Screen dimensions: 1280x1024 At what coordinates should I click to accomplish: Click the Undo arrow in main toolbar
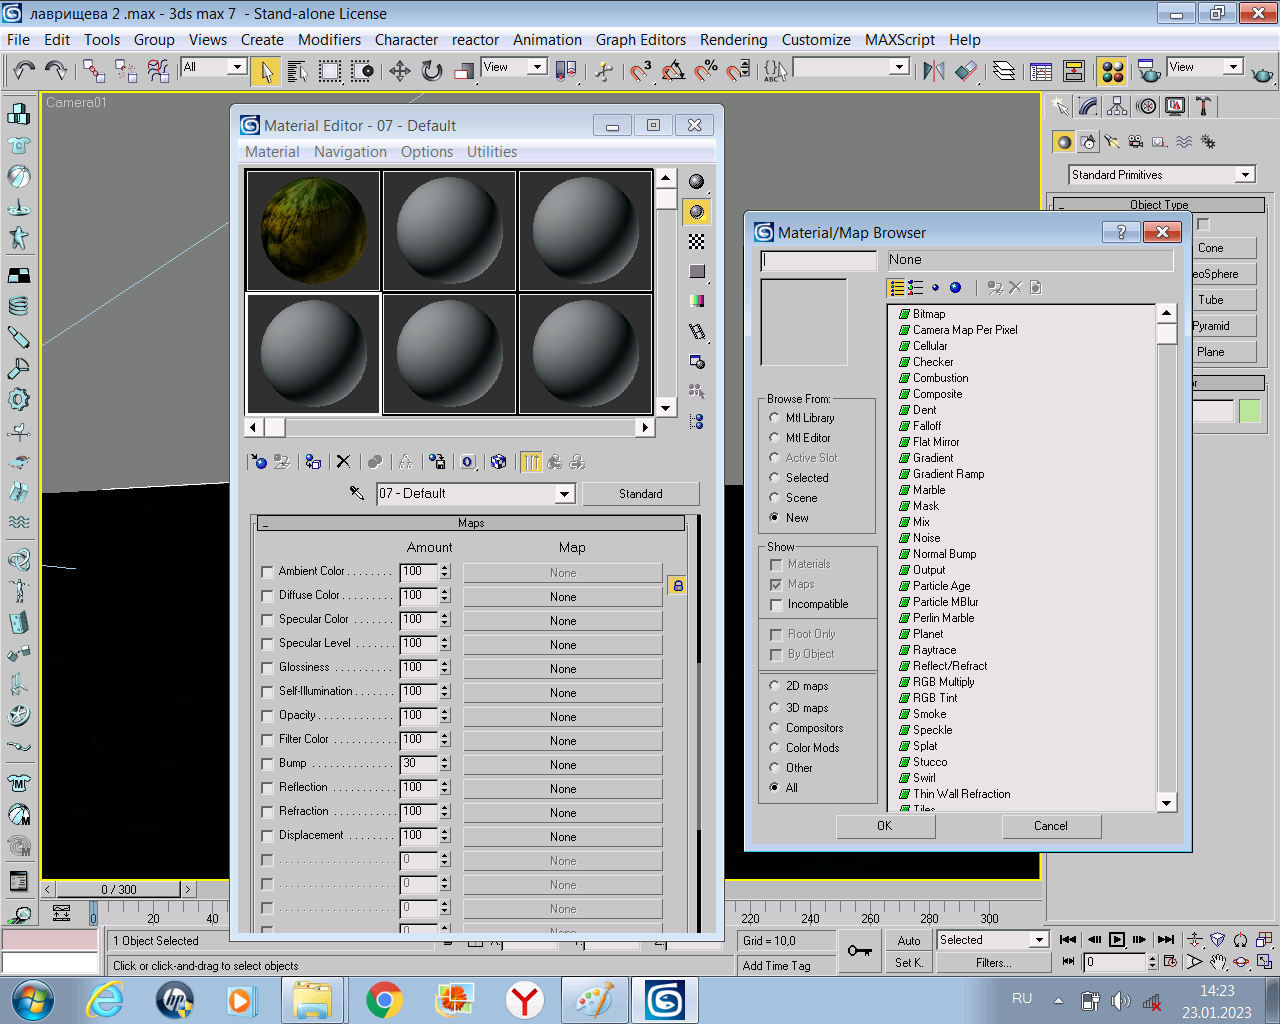[x=24, y=70]
